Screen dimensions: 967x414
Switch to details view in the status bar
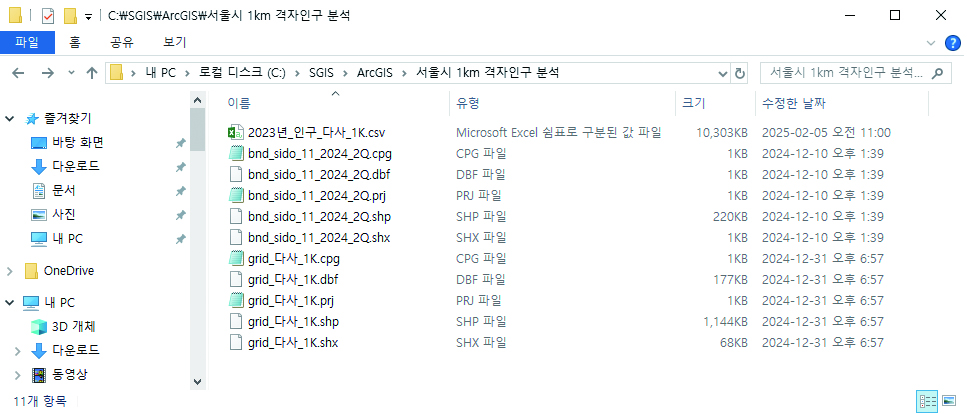click(x=926, y=401)
